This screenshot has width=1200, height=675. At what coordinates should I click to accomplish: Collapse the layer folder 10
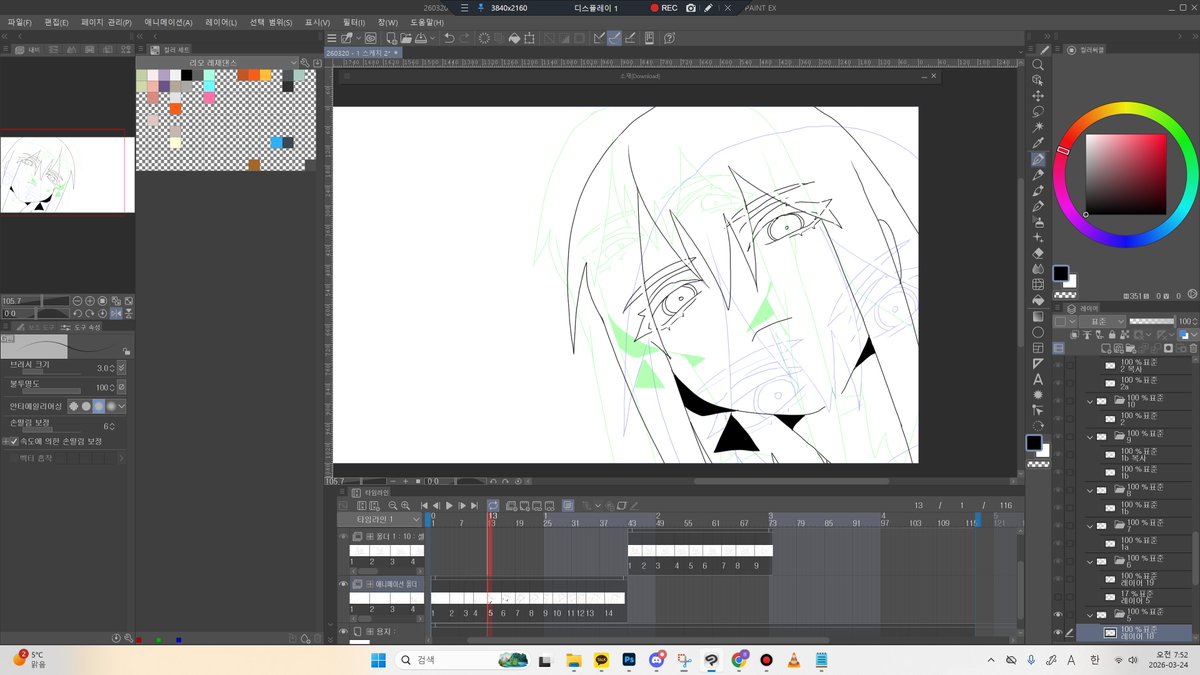pyautogui.click(x=1090, y=401)
